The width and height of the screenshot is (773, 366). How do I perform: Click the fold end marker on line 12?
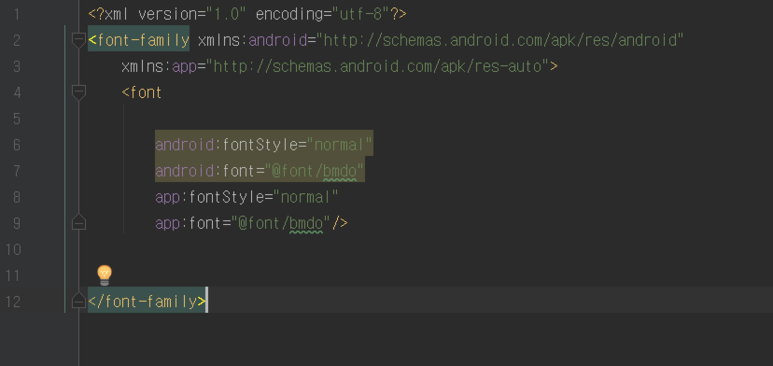pos(79,300)
